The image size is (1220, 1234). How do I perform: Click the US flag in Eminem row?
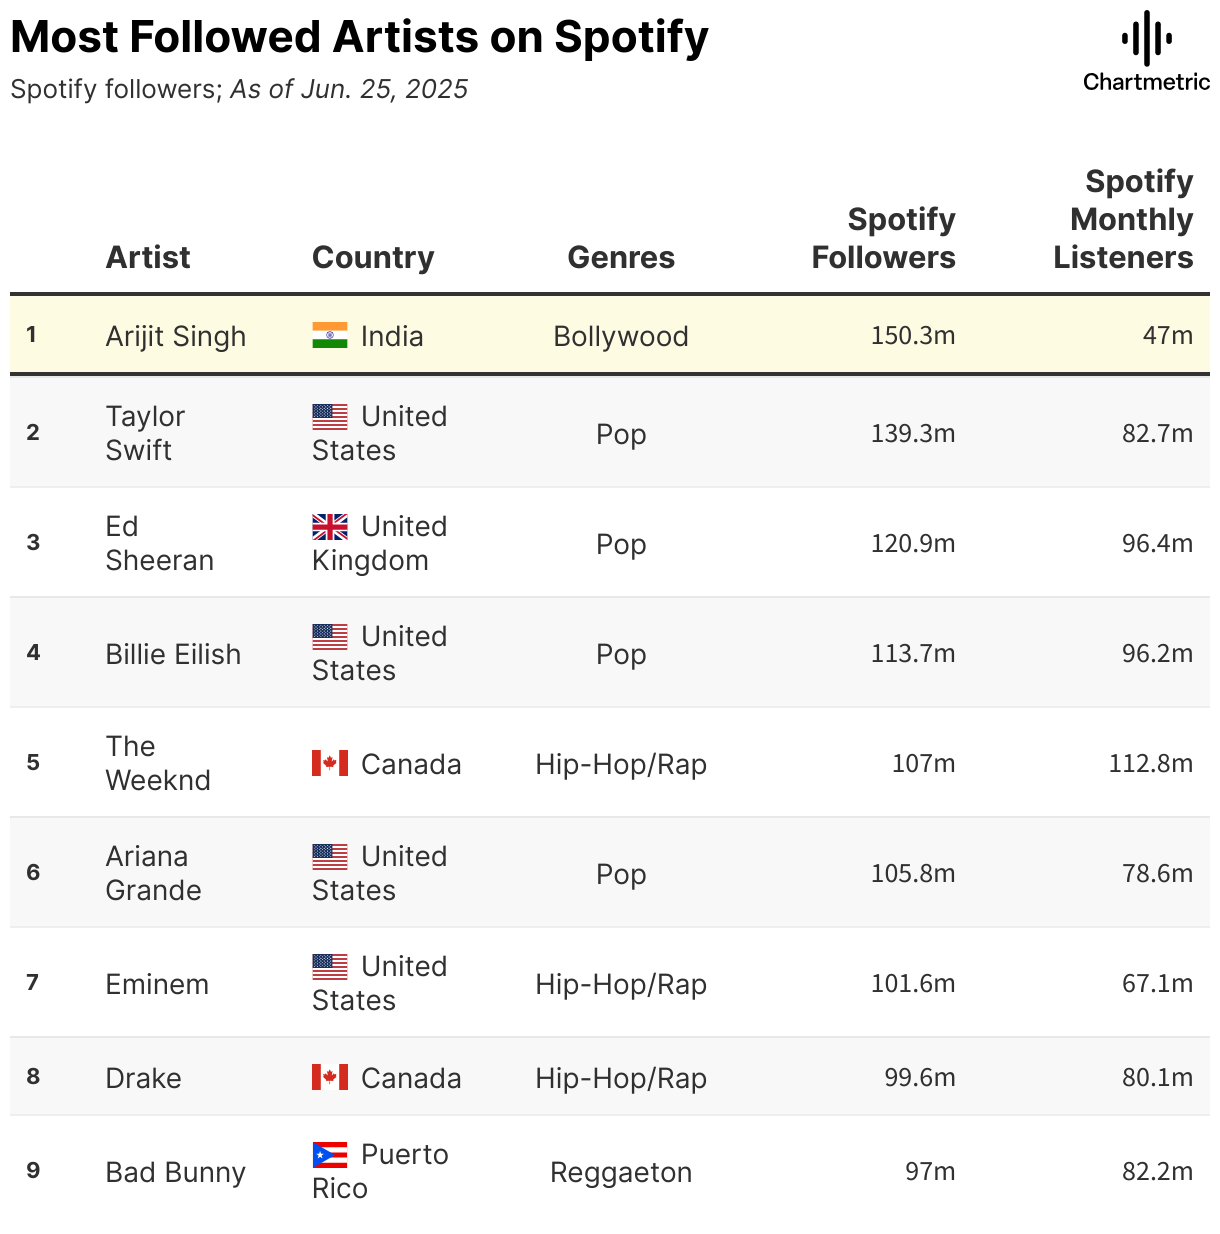(330, 966)
